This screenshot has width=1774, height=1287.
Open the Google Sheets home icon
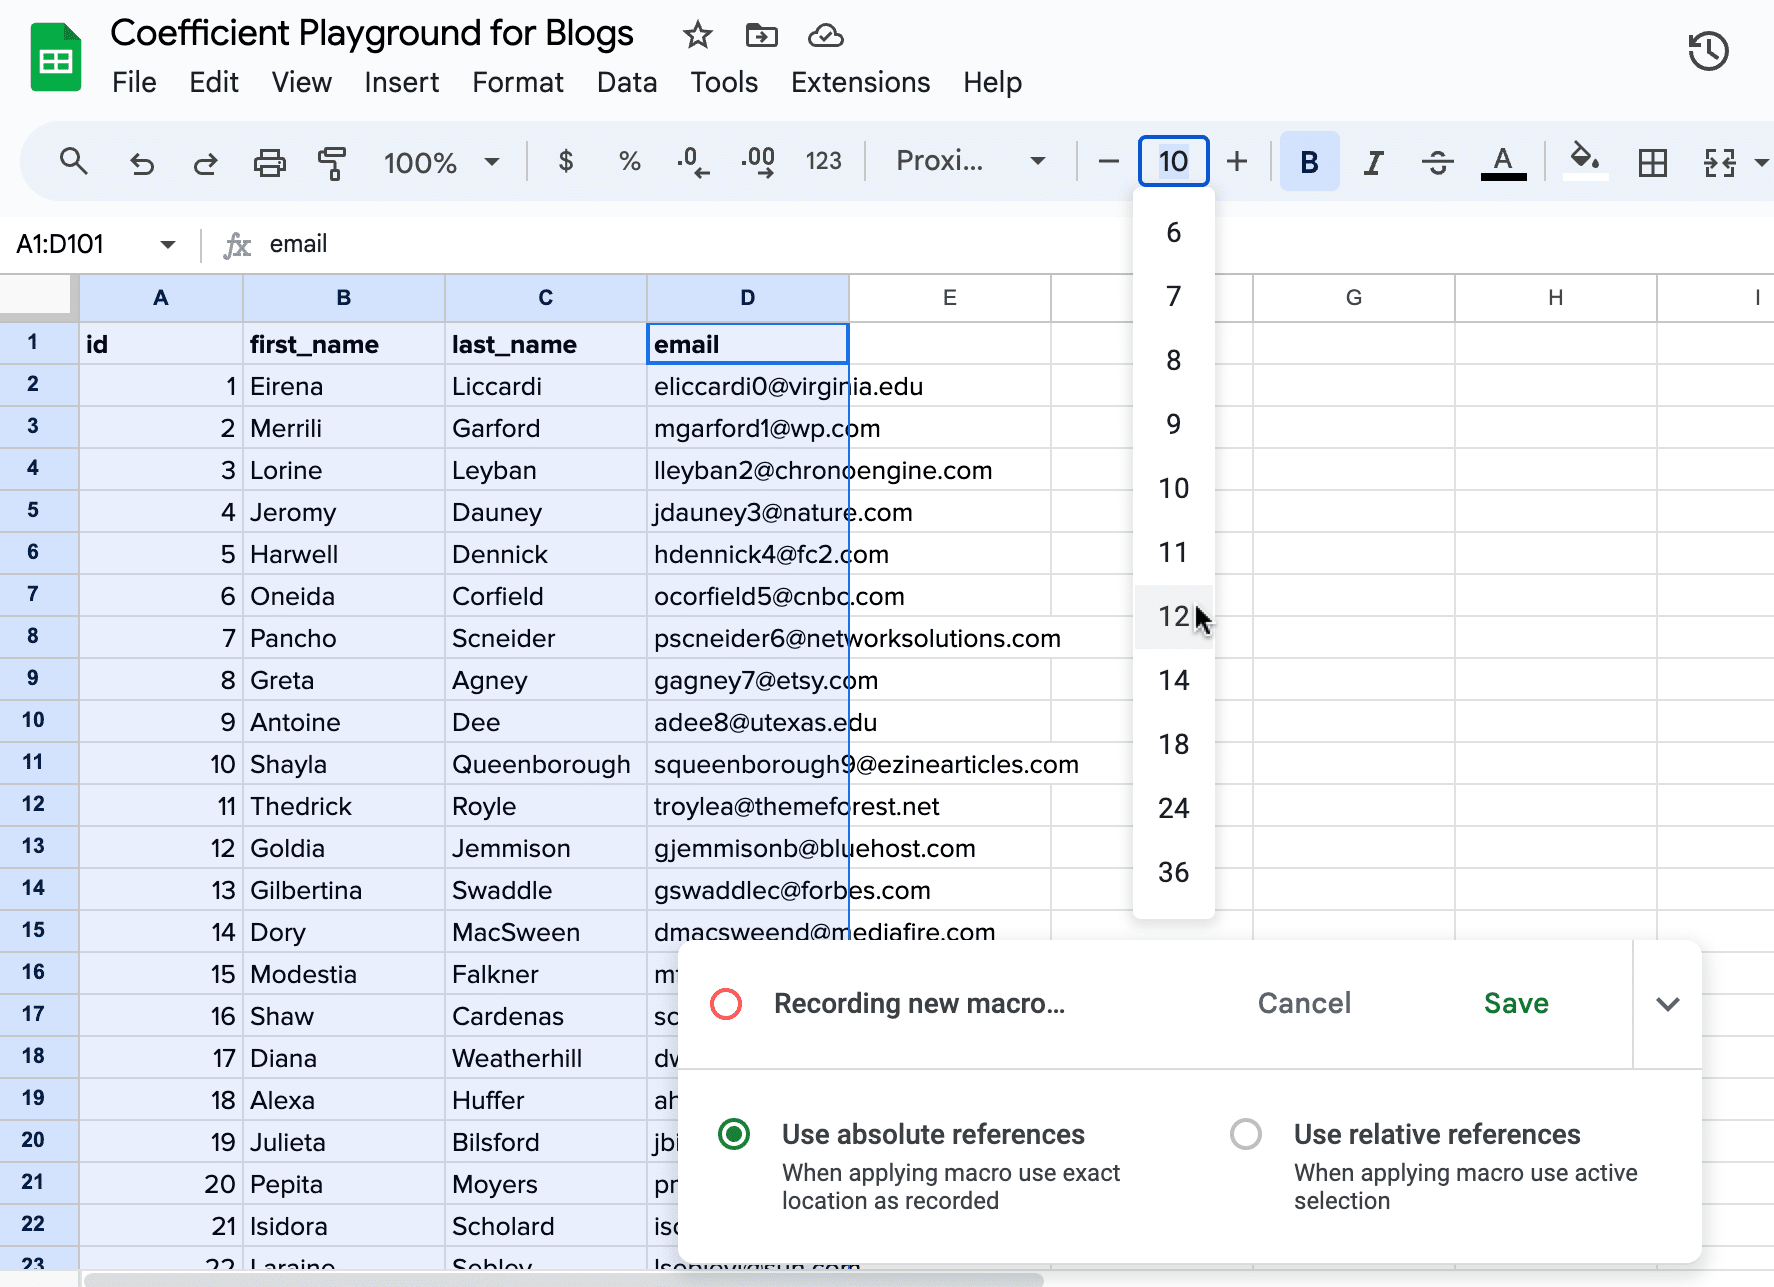point(56,58)
